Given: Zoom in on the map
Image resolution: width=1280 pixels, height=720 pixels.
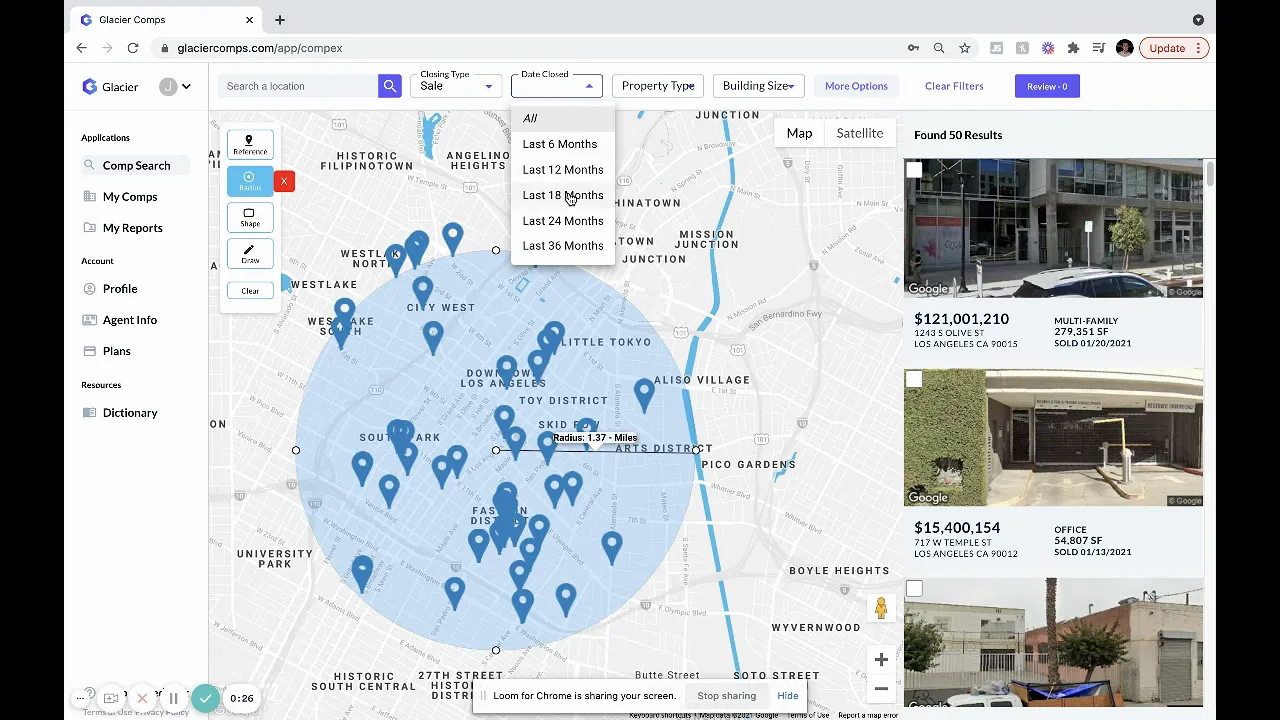Looking at the screenshot, I should [x=881, y=660].
